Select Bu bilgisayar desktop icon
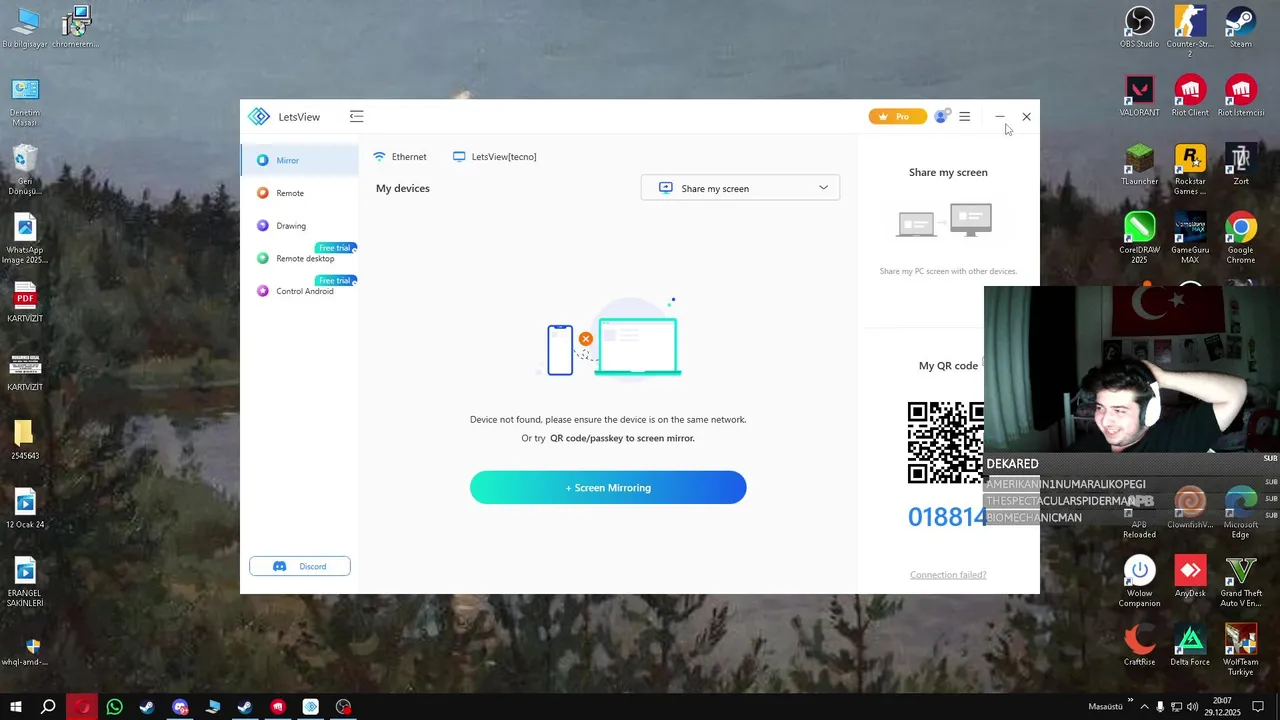This screenshot has height=720, width=1280. coord(25,28)
